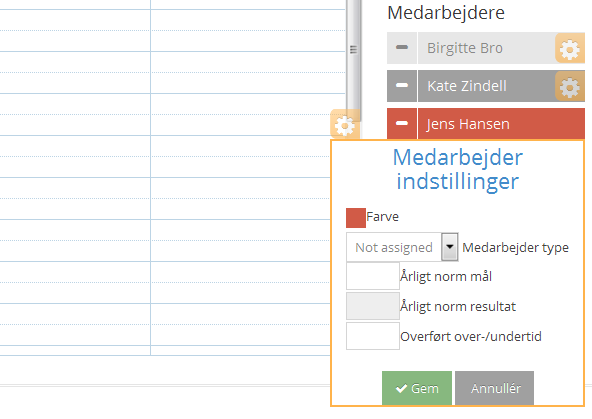Toggle minus button beside Kate Zindell

pyautogui.click(x=402, y=86)
